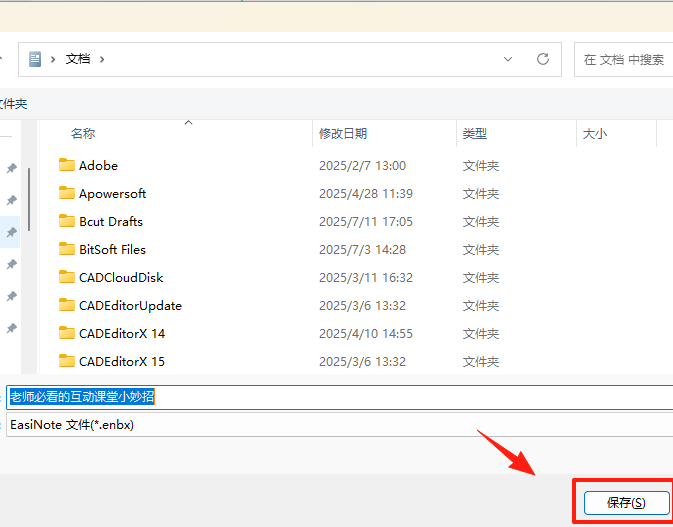673x527 pixels.
Task: Select the Apowersoft folder icon
Action: coord(67,193)
